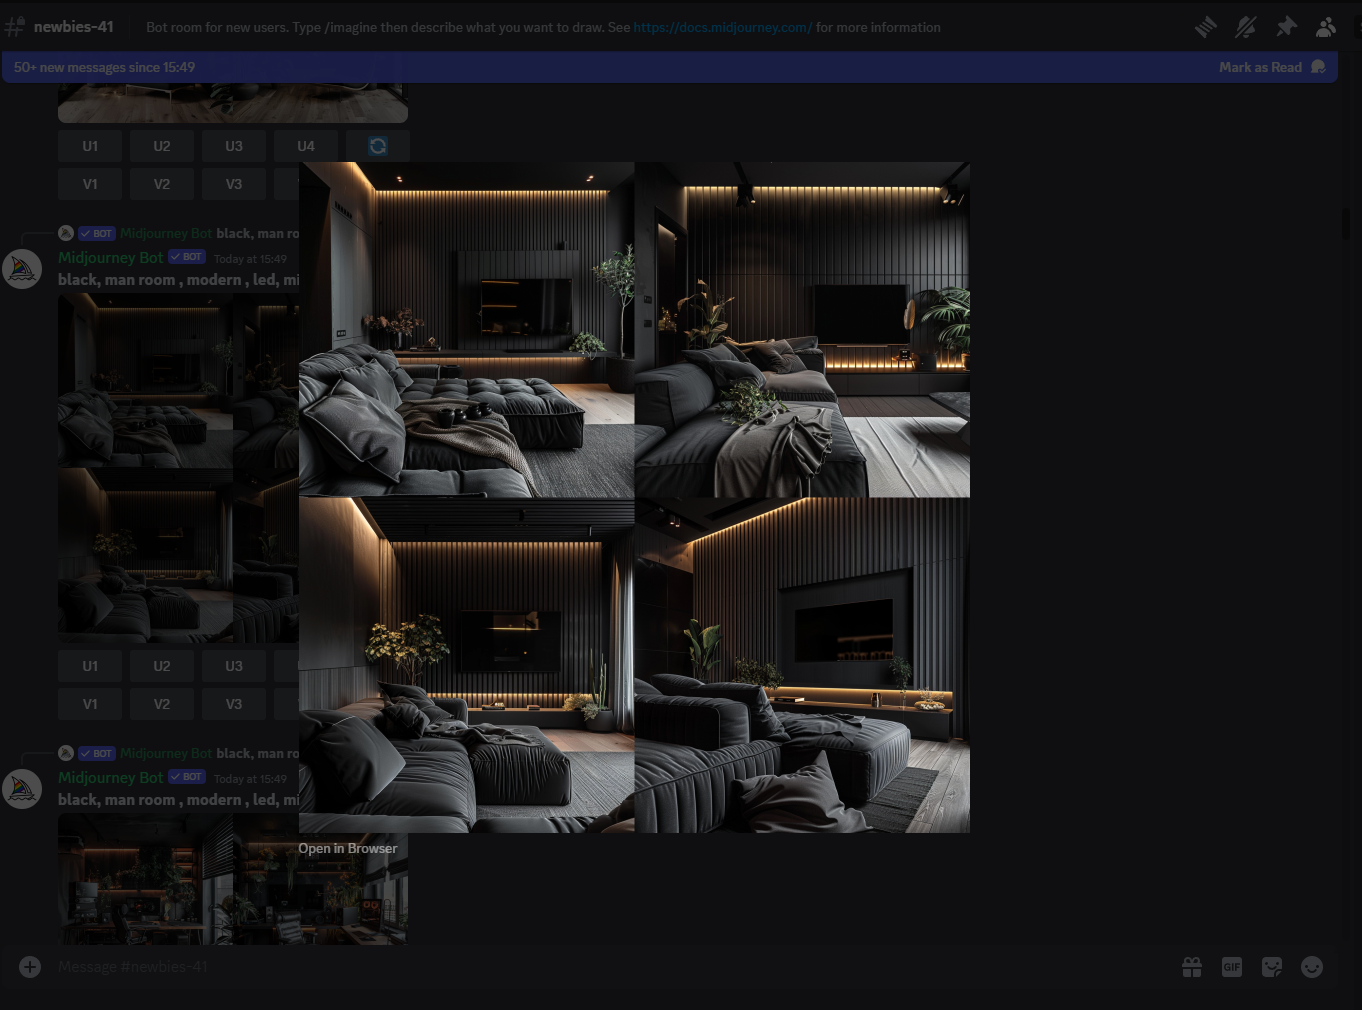Viewport: 1362px width, 1010px height.
Task: Open the Threads icon in the channel header
Action: coord(1206,27)
